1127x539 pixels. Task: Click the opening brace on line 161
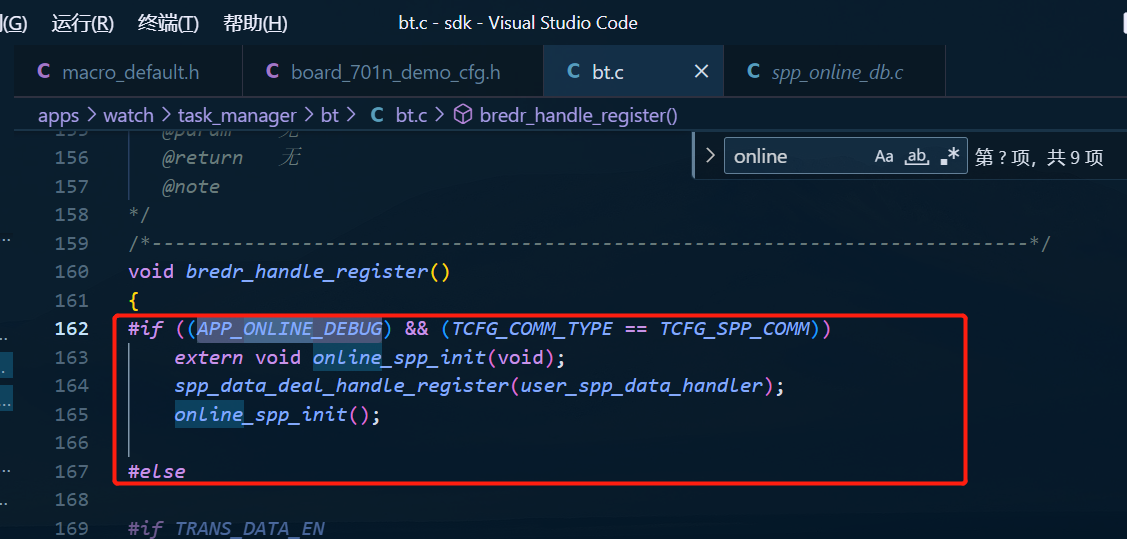[134, 300]
